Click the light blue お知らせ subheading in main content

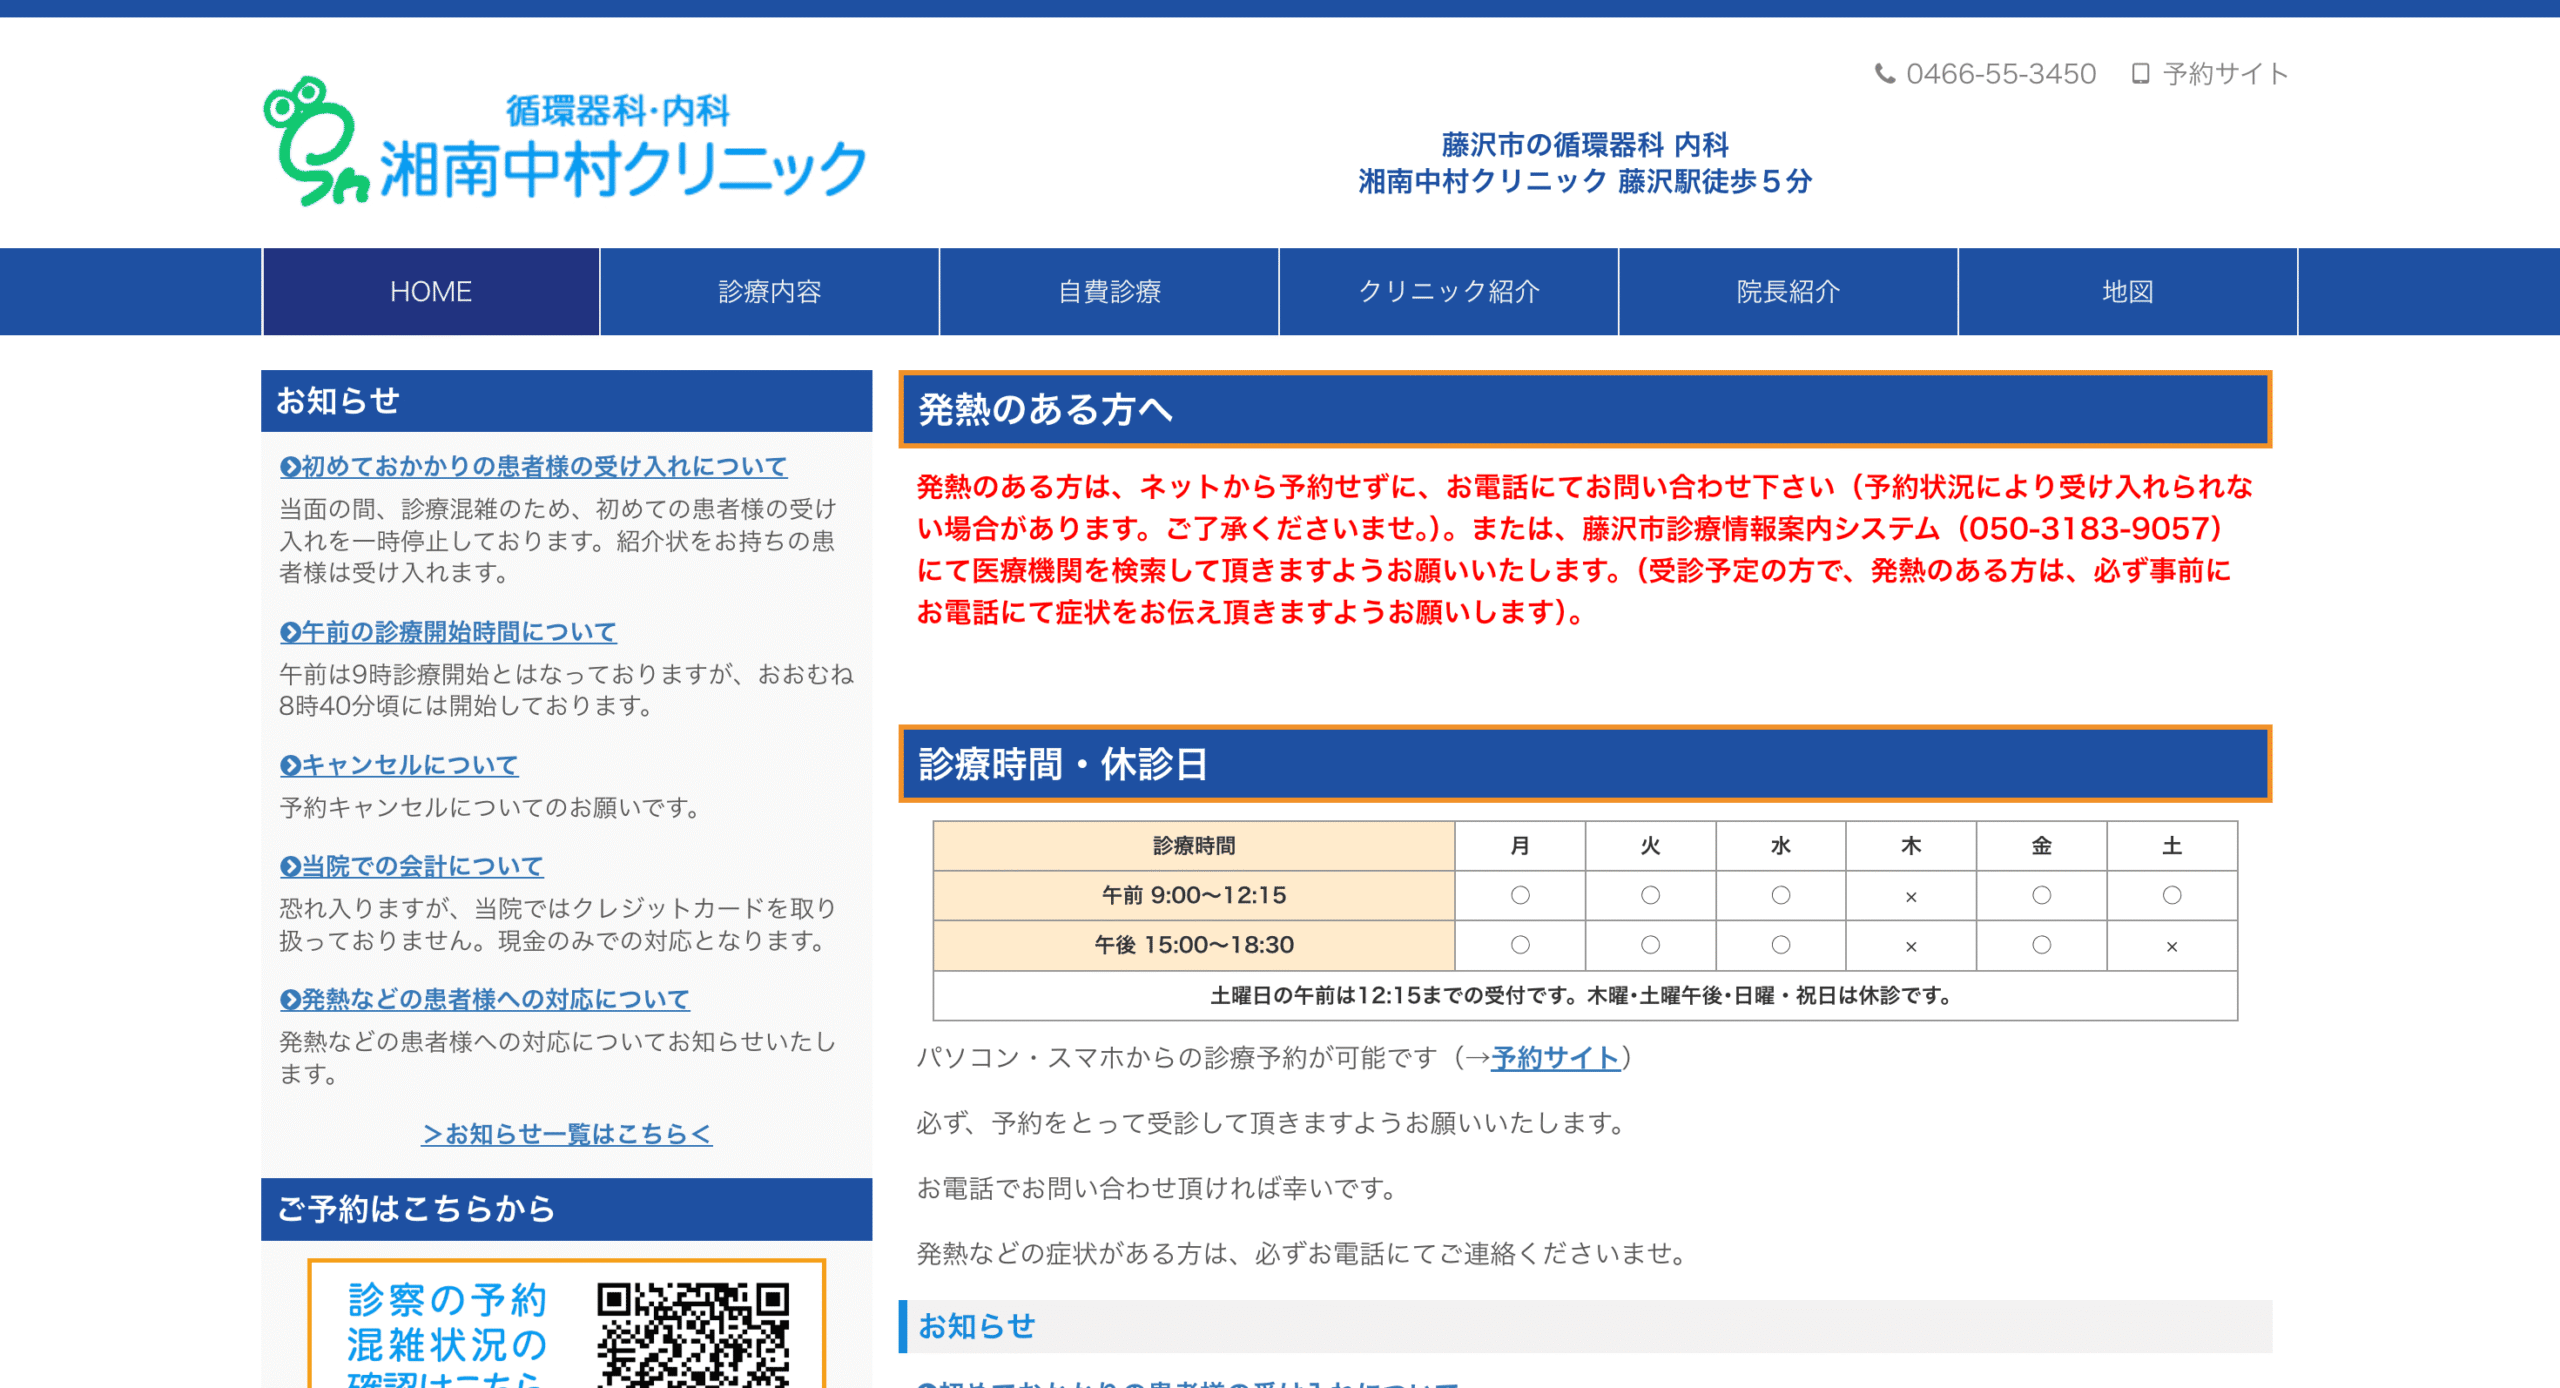pos(1585,1327)
